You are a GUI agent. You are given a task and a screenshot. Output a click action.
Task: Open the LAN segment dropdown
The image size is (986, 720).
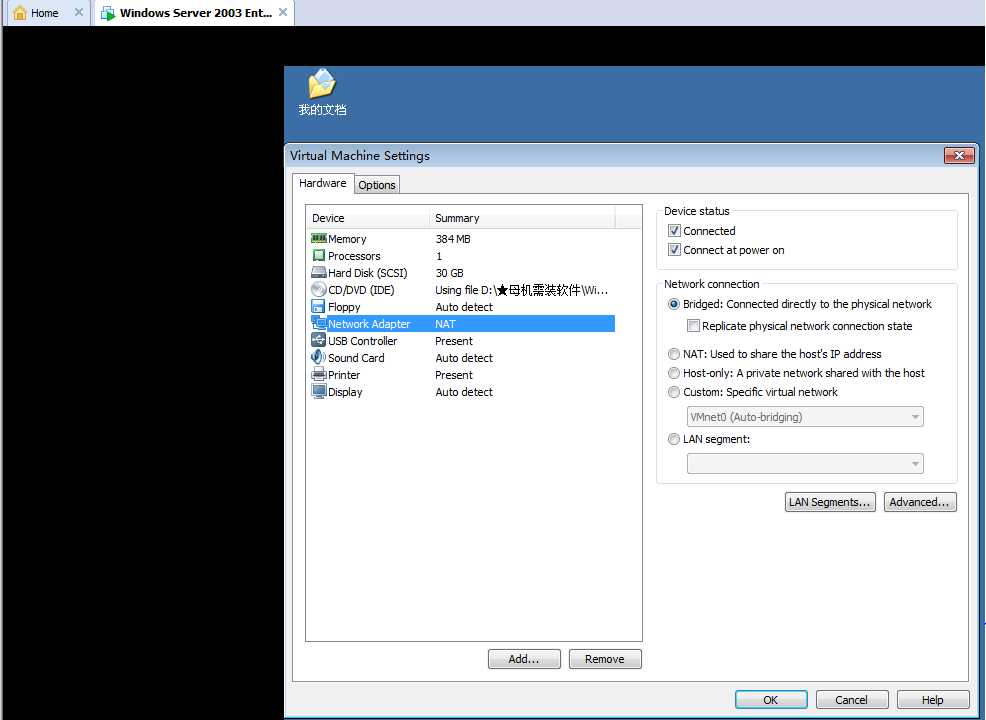(805, 464)
